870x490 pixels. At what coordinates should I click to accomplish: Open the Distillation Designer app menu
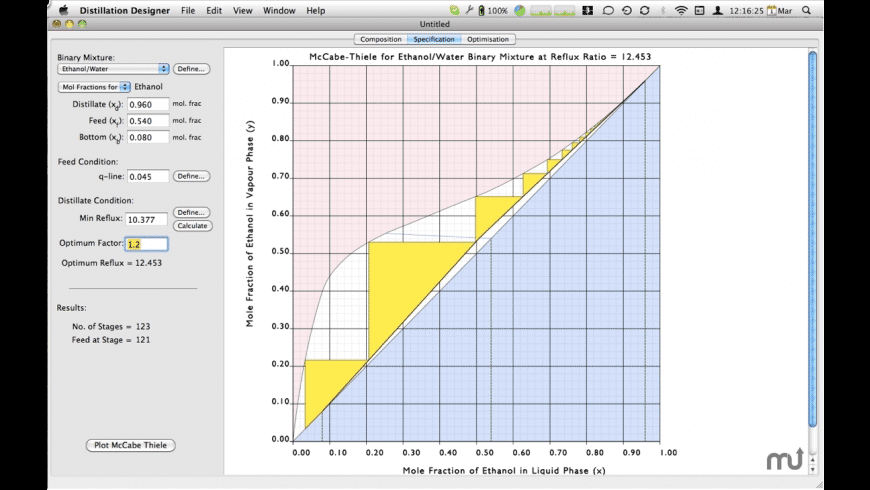(124, 11)
